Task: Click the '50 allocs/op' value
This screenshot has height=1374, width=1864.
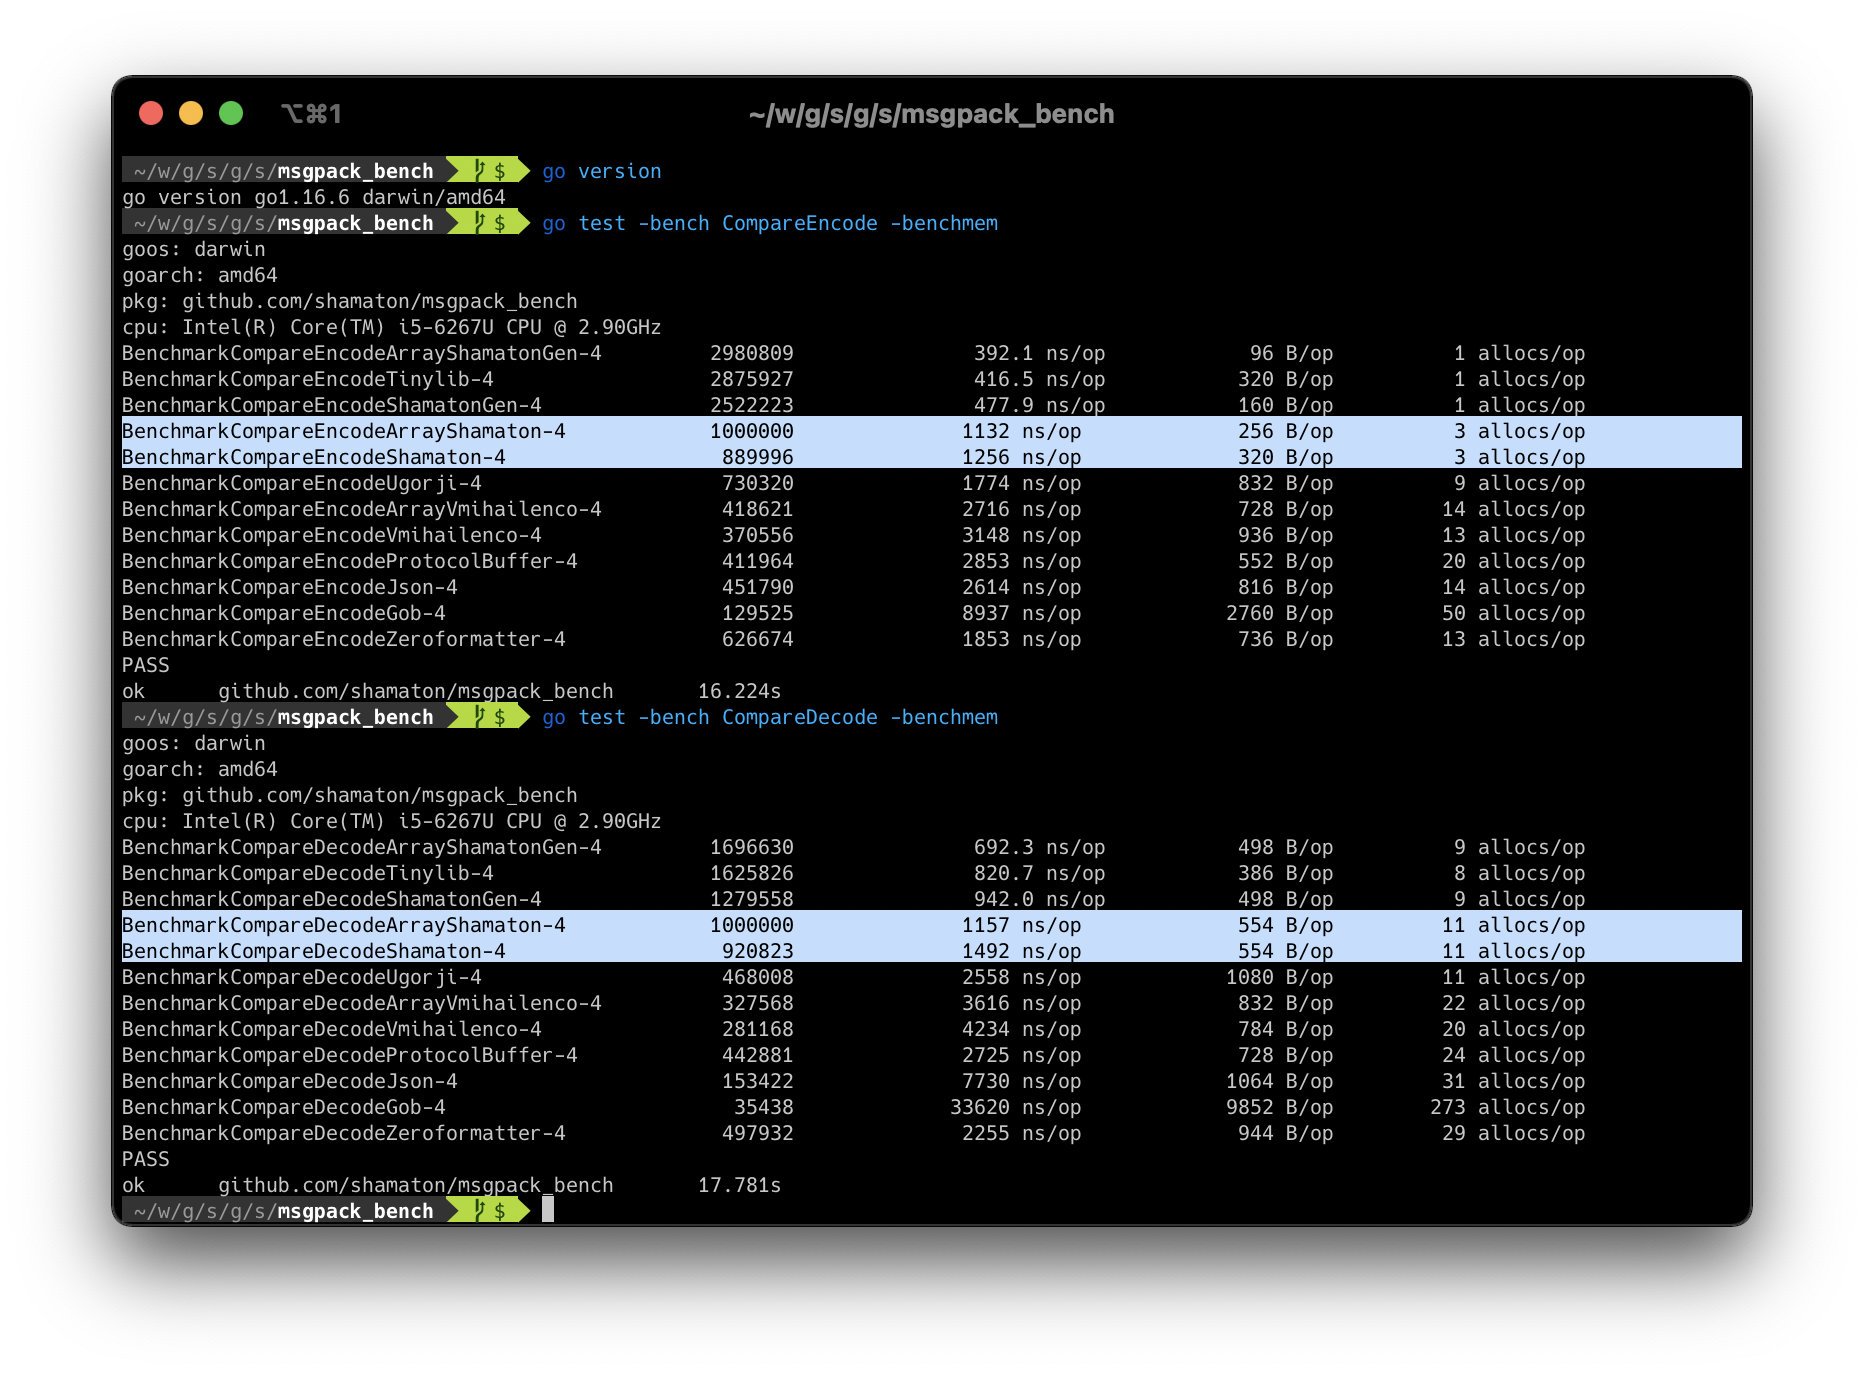Action: tap(1514, 613)
